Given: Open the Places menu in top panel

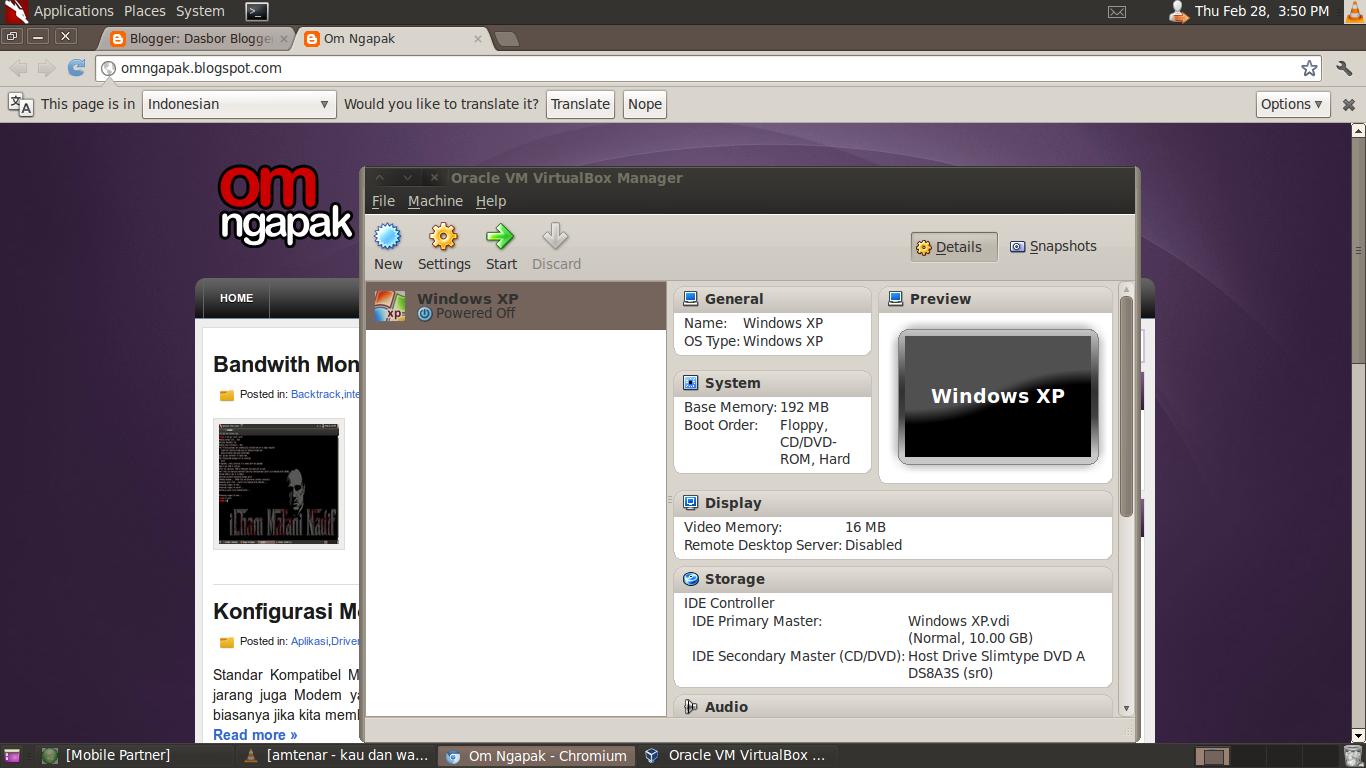Looking at the screenshot, I should (x=145, y=11).
